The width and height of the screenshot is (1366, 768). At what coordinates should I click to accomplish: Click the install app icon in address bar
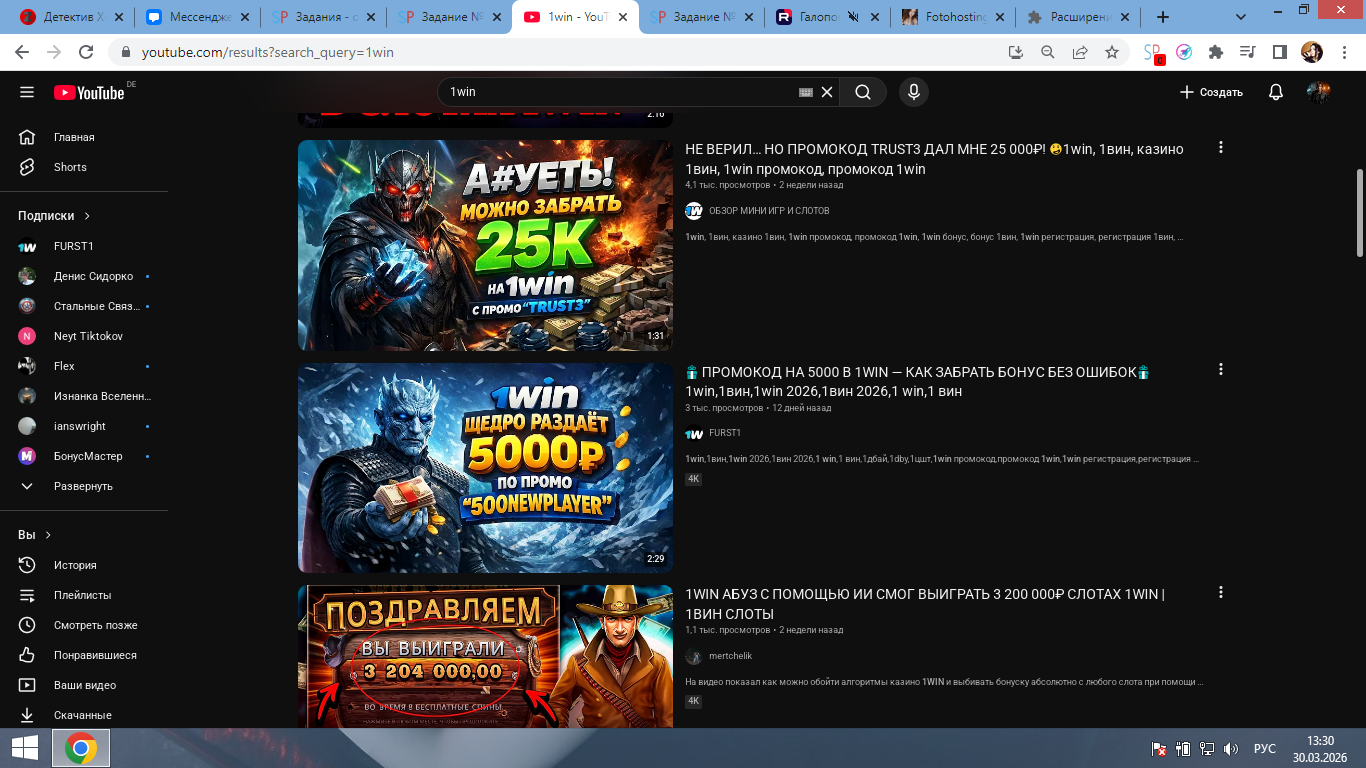(x=1016, y=52)
